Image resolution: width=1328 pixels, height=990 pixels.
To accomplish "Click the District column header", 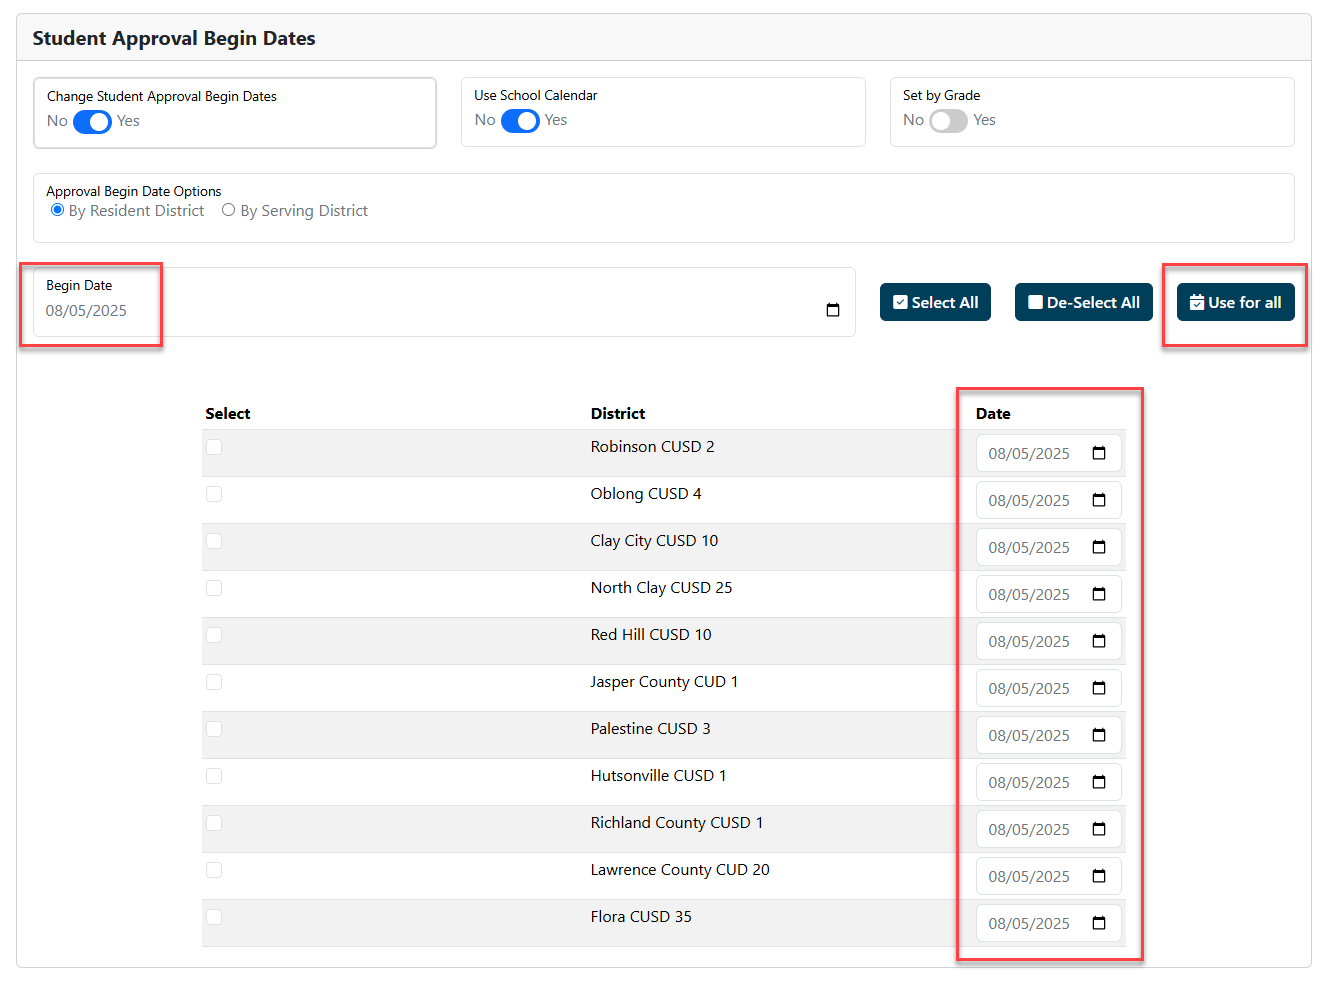I will pos(617,413).
